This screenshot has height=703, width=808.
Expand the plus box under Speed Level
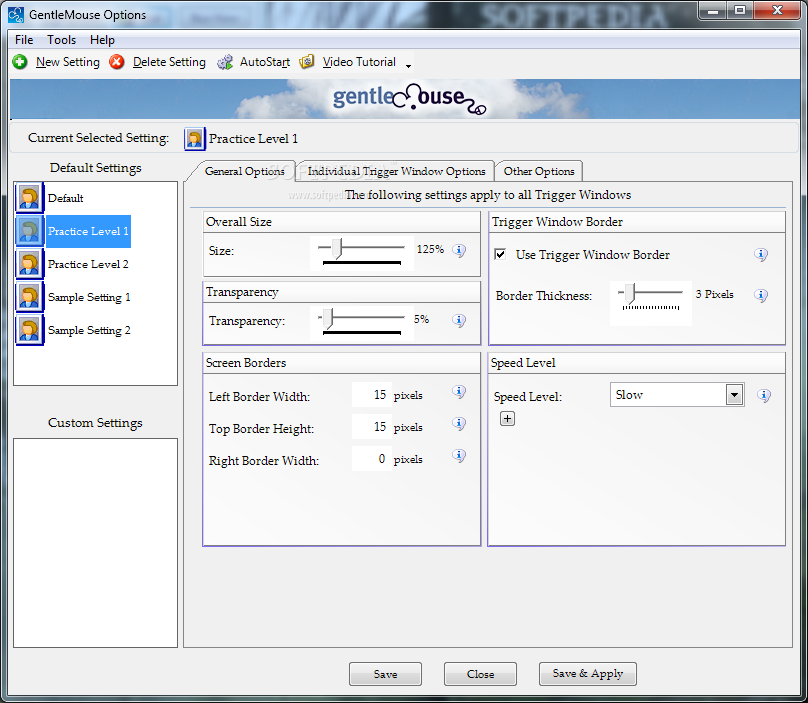[507, 419]
